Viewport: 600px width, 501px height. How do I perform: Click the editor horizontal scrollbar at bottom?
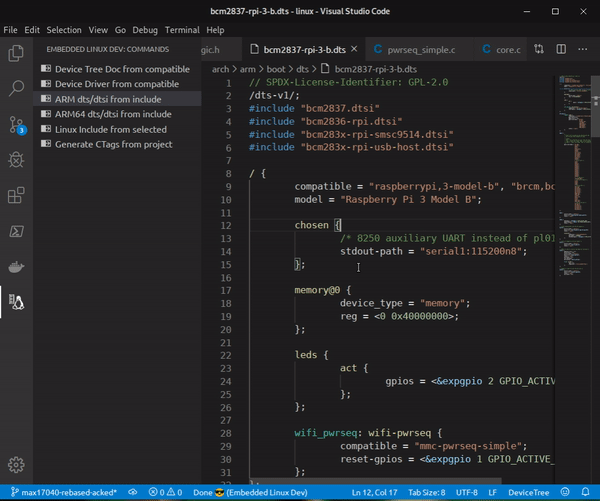(x=375, y=481)
